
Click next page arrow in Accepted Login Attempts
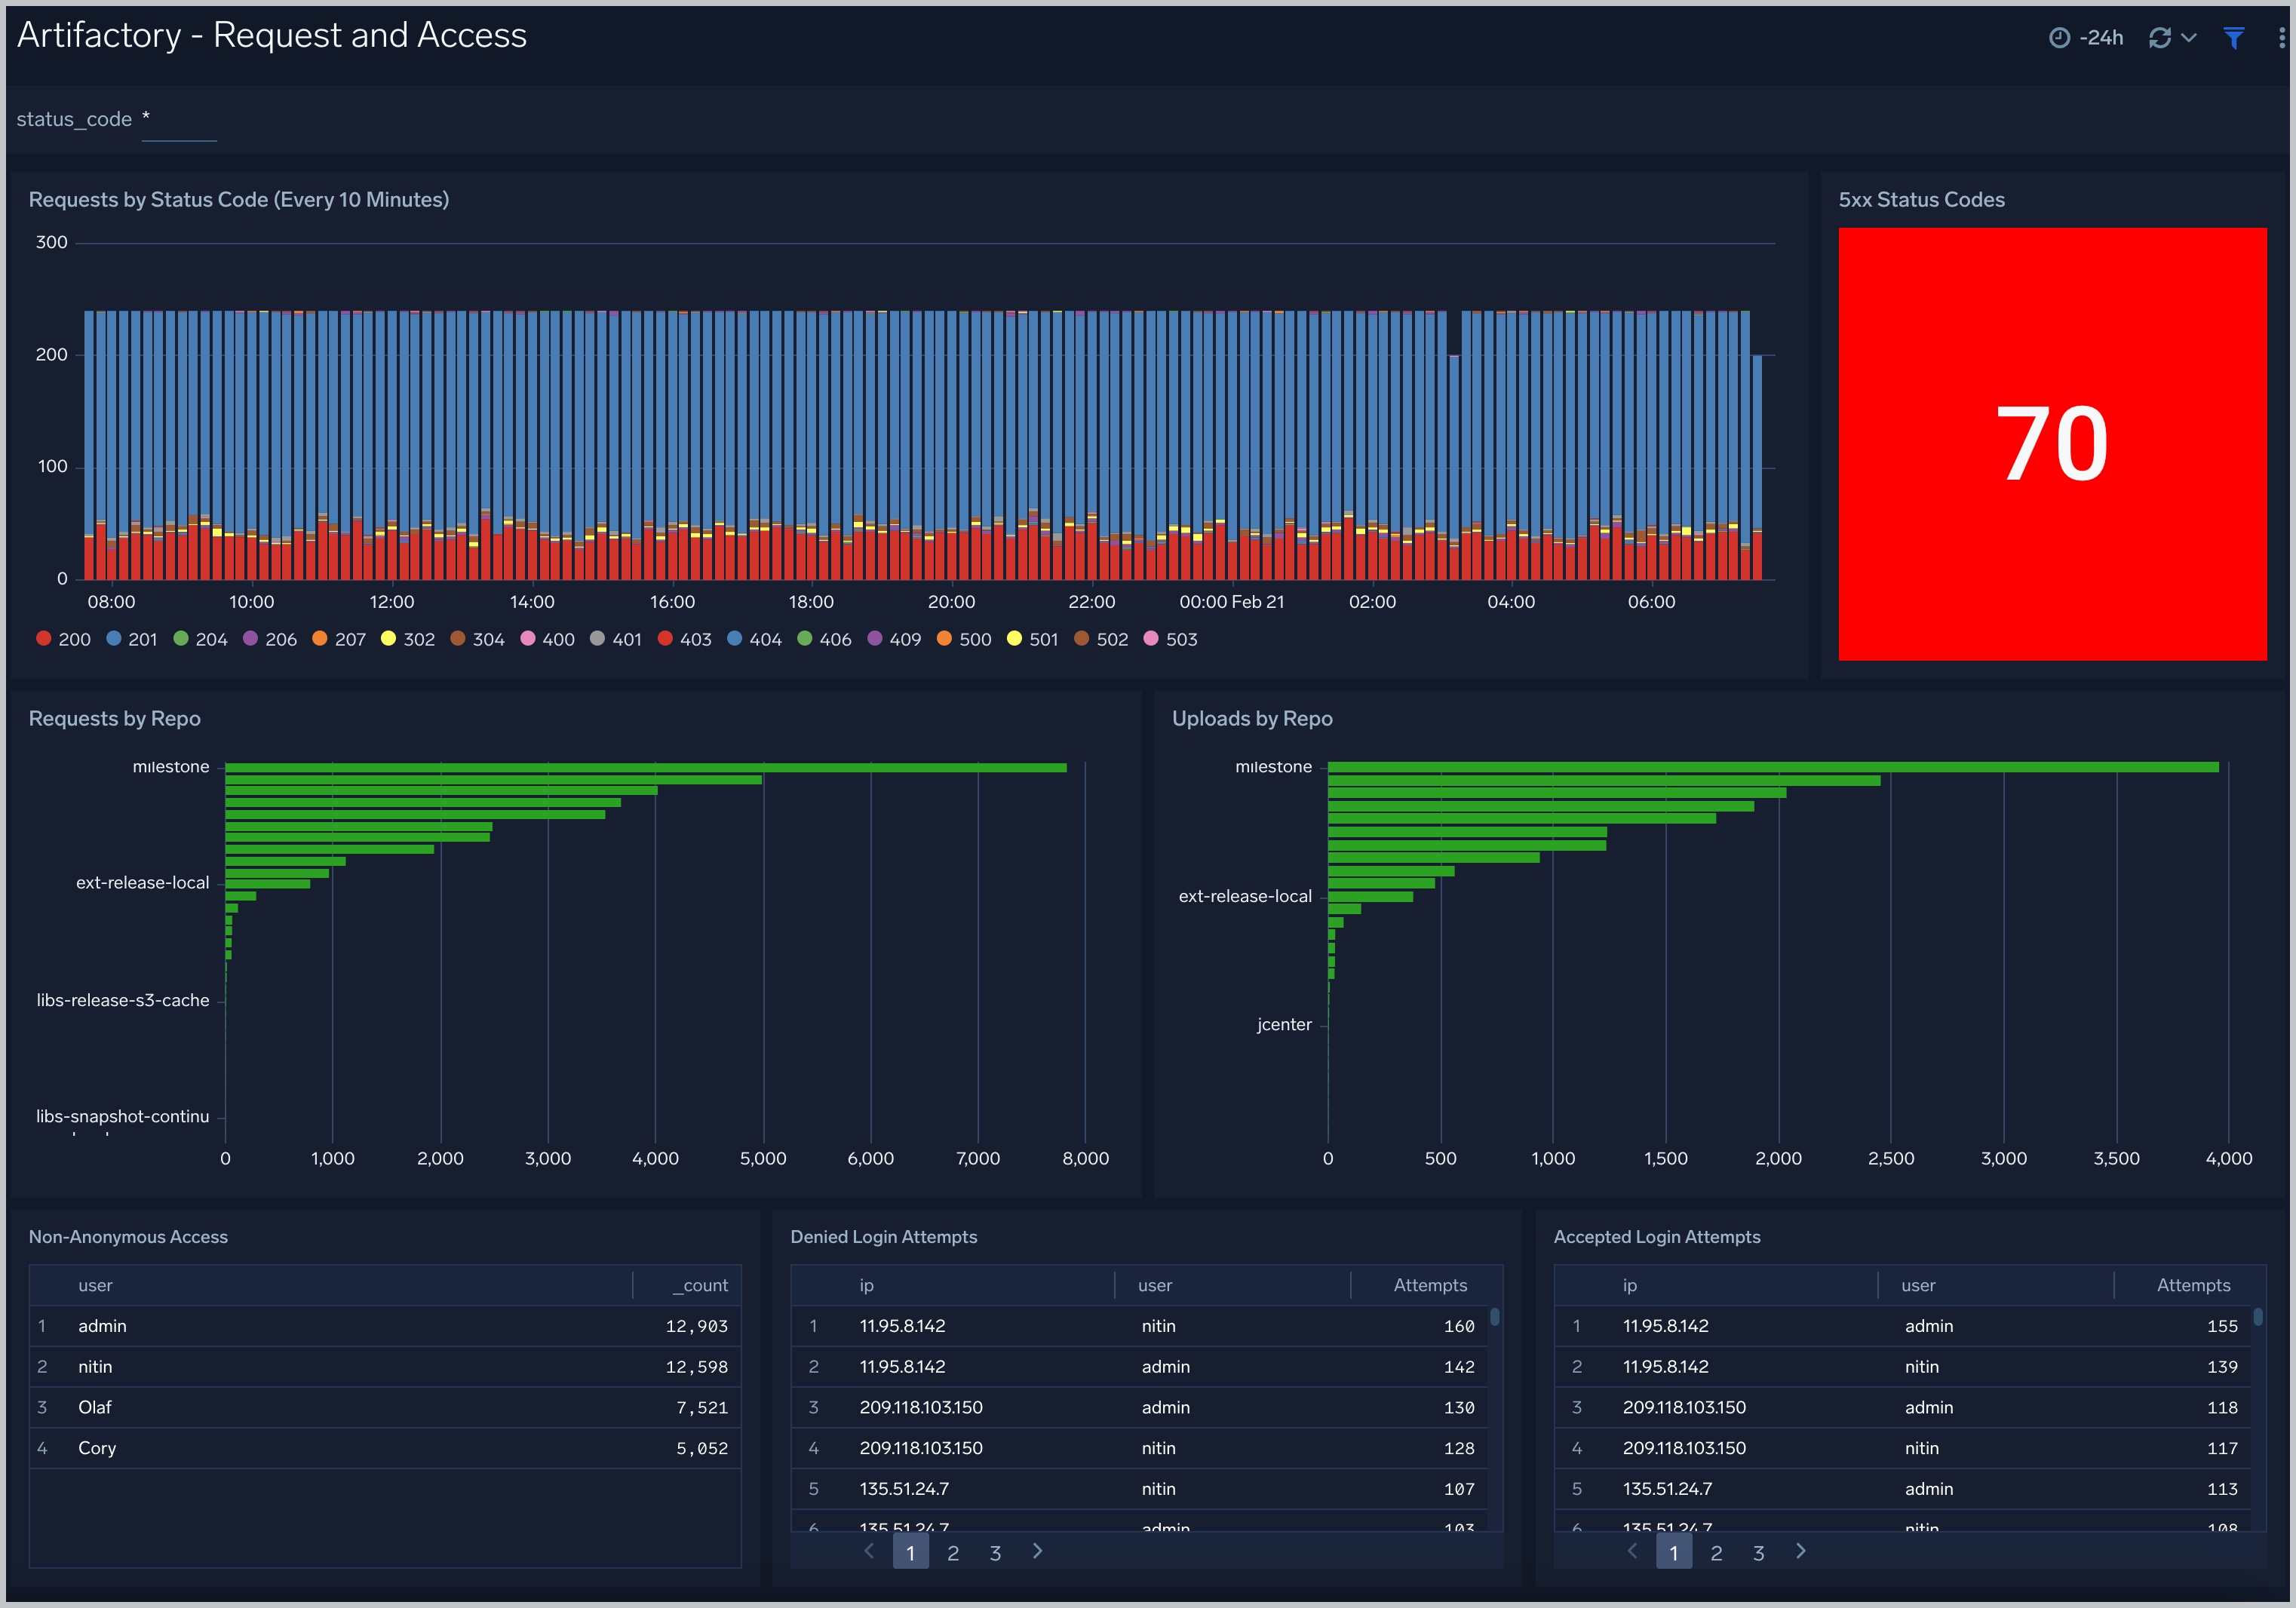pyautogui.click(x=1800, y=1551)
